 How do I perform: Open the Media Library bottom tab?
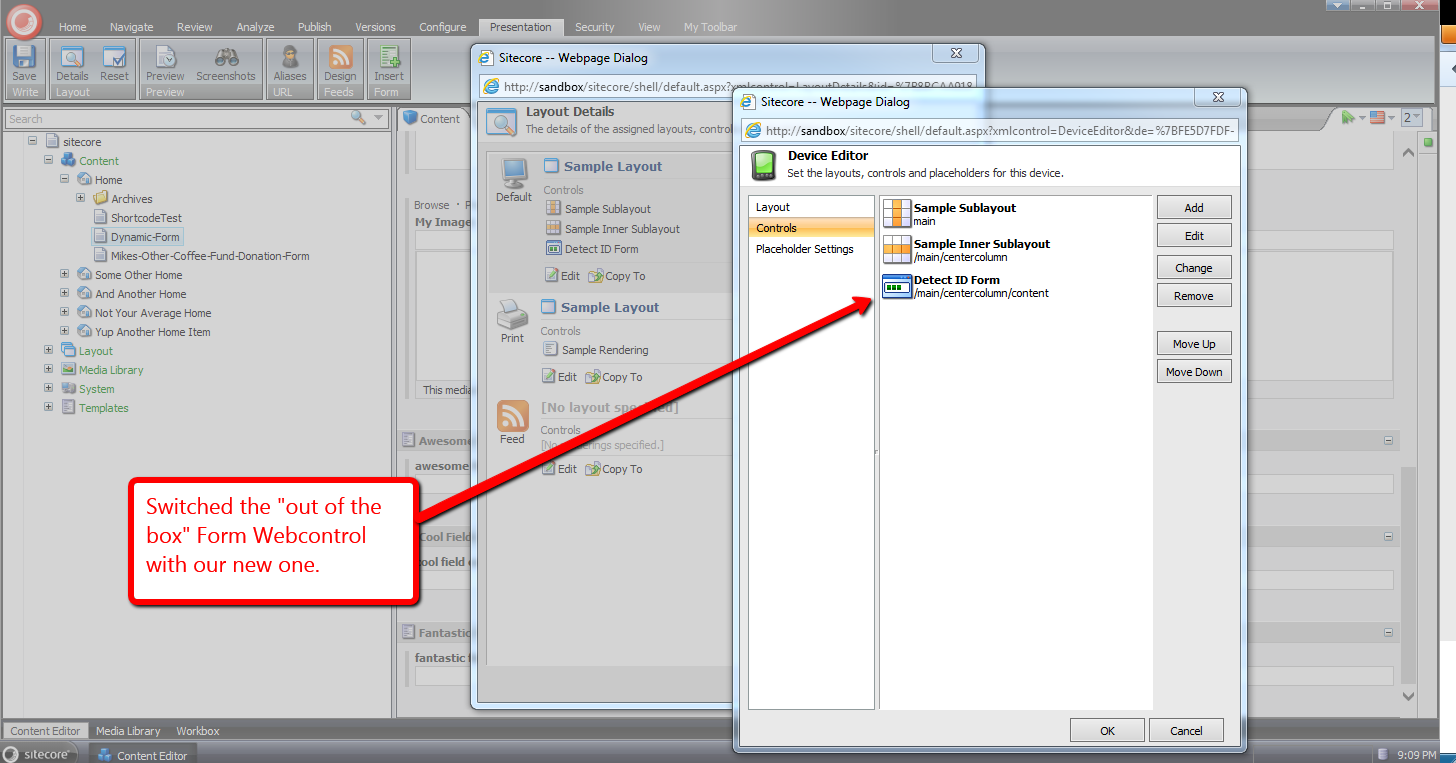(x=128, y=731)
